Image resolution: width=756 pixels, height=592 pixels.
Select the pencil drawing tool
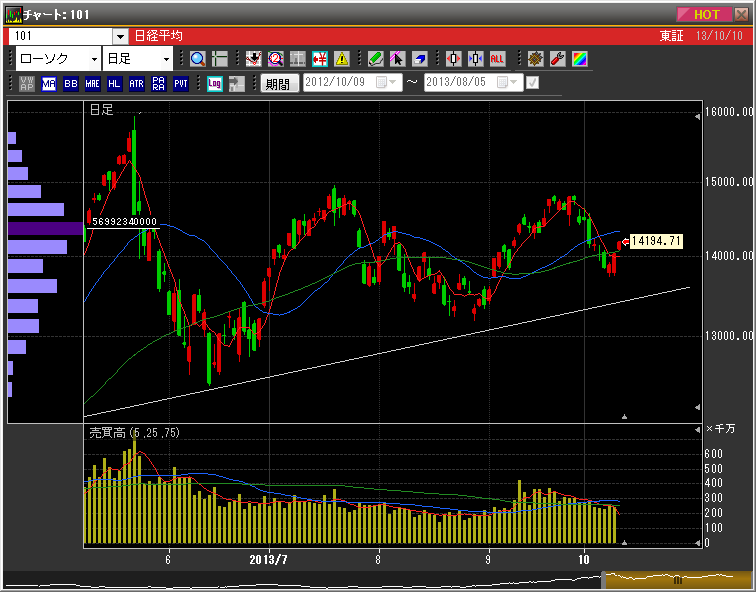(375, 59)
